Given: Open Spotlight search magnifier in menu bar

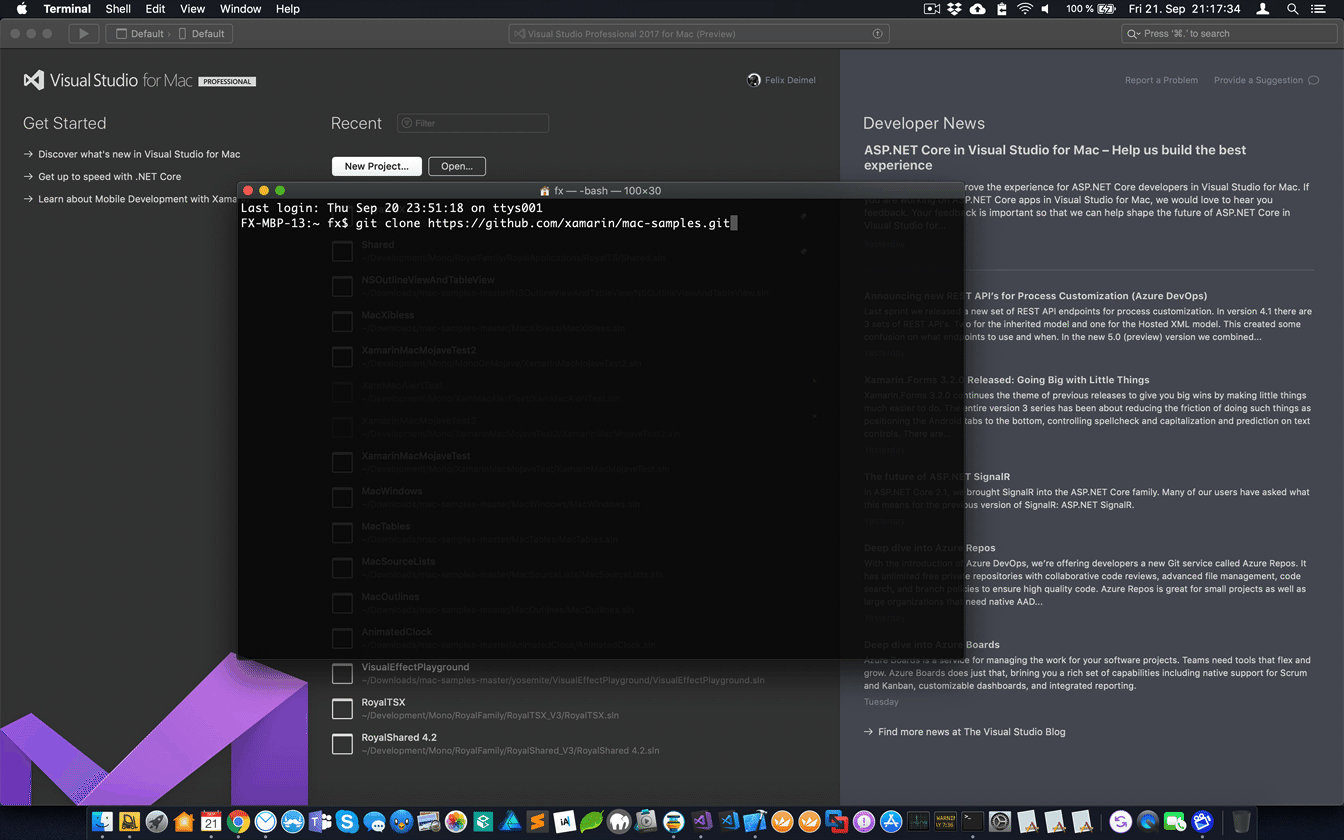Looking at the screenshot, I should coord(1292,9).
